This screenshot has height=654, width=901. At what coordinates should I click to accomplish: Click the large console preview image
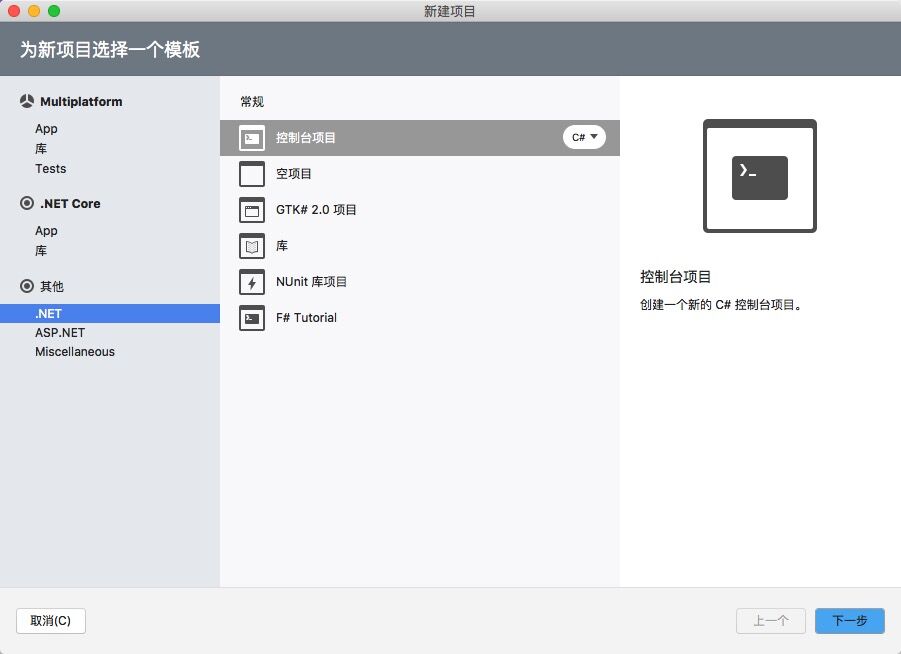[x=760, y=176]
